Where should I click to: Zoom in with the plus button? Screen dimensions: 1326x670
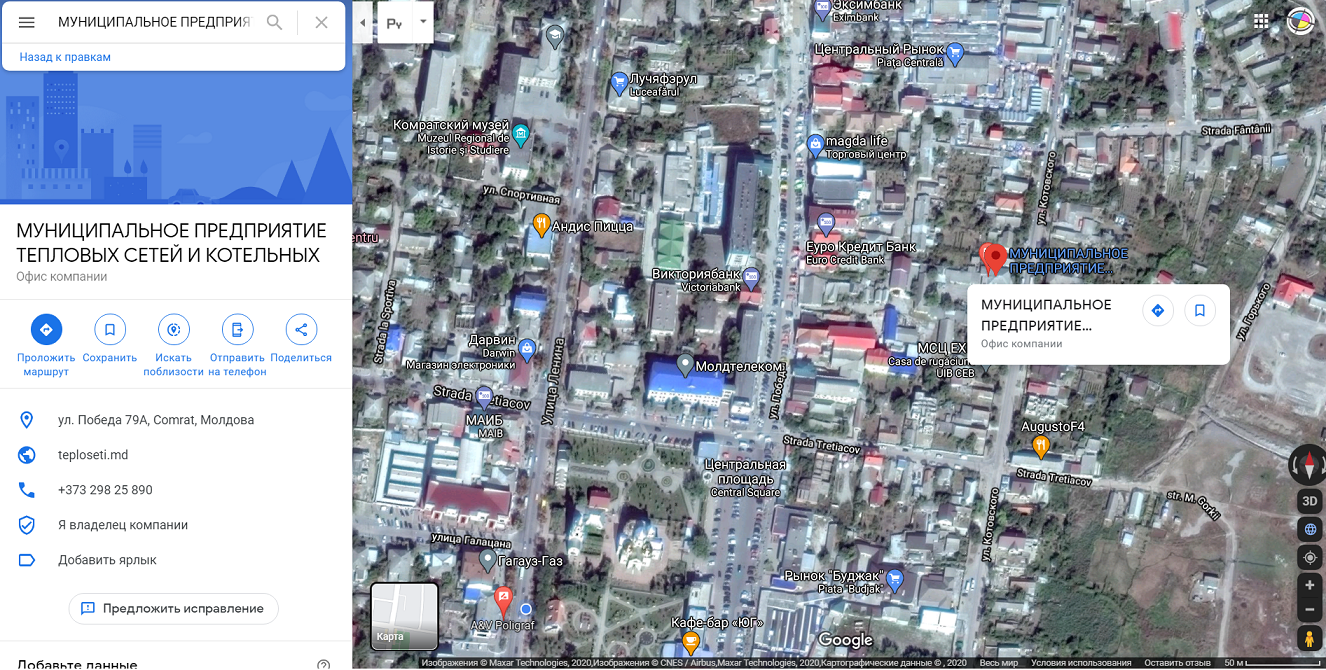click(x=1309, y=585)
